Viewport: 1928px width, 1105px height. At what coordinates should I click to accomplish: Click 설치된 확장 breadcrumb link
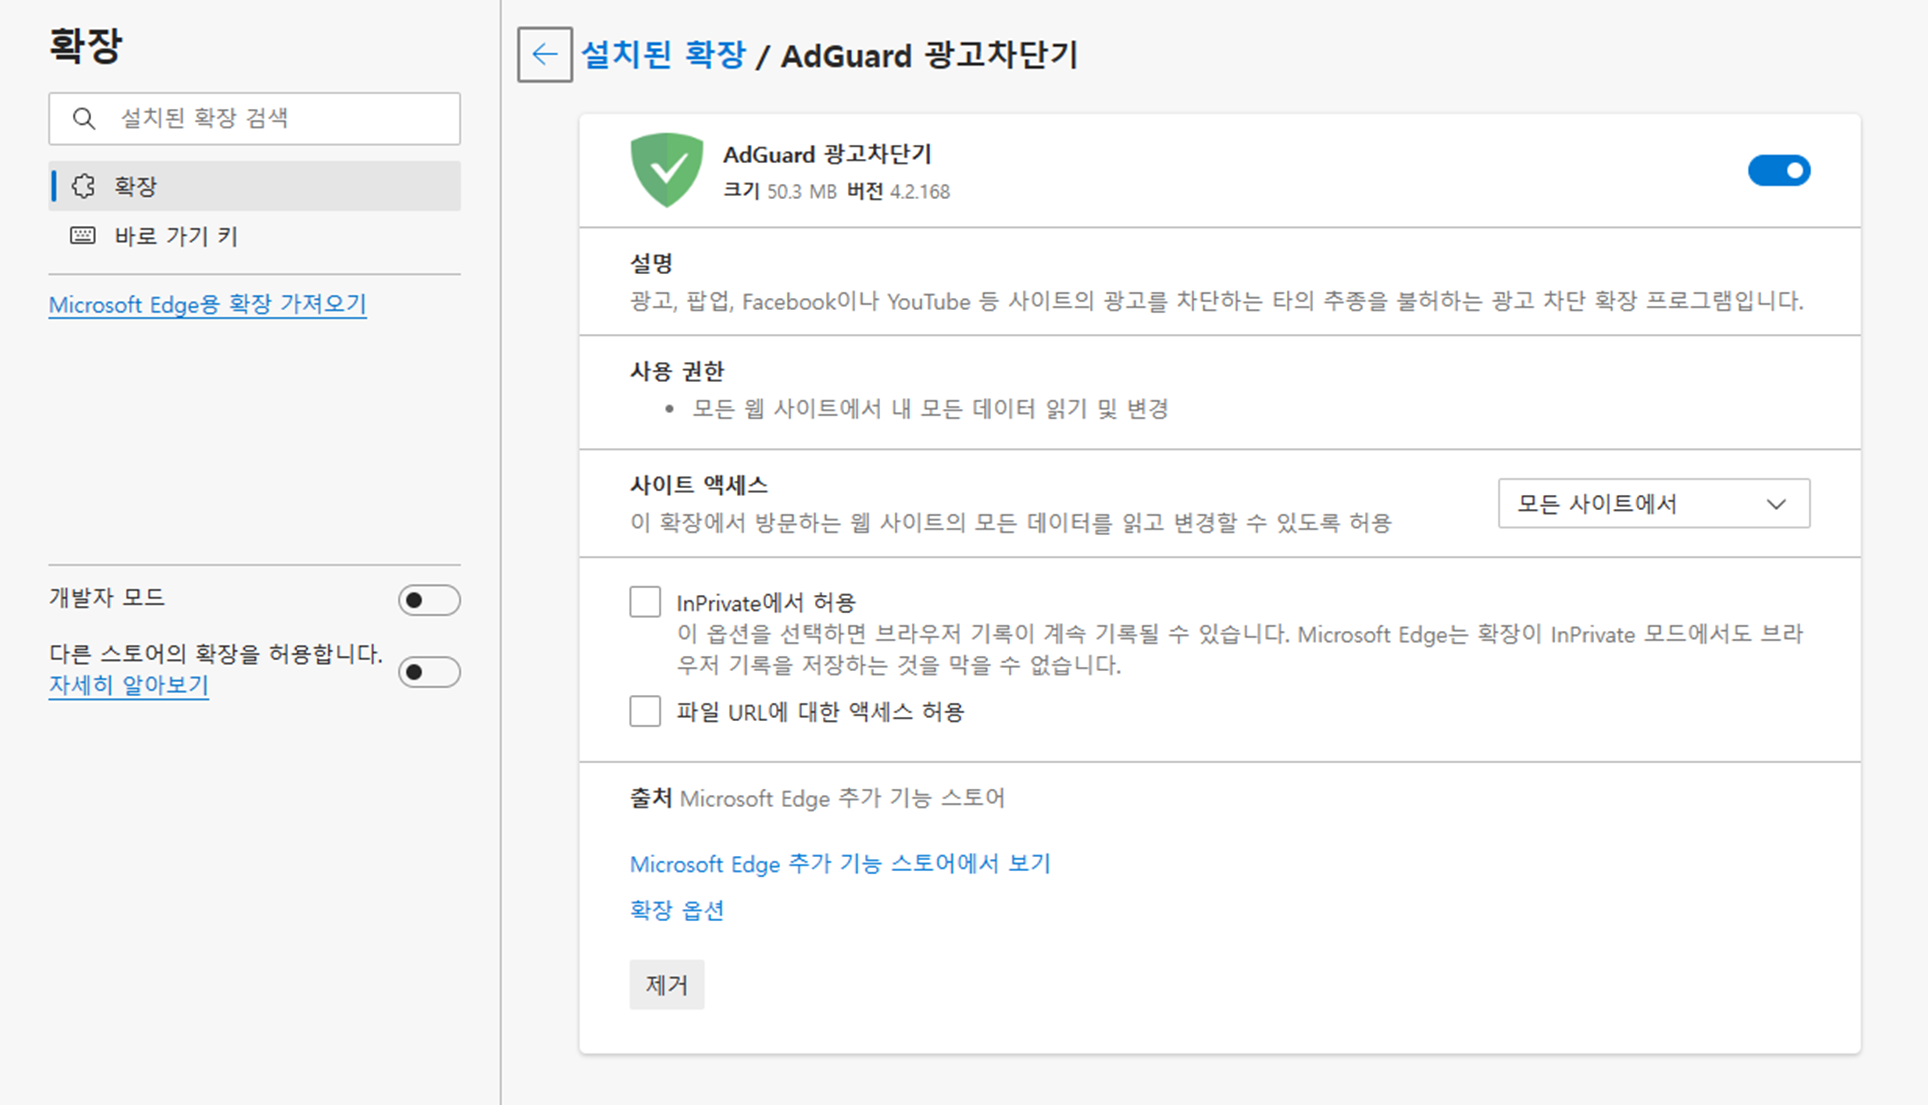click(x=663, y=55)
